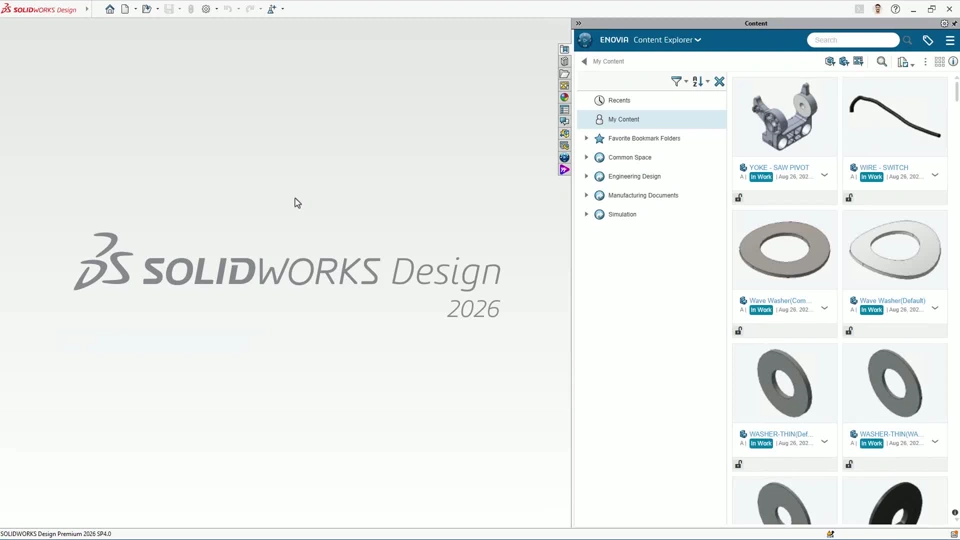Open the Appearances color ball task pane tab
This screenshot has height=540, width=960.
(564, 97)
